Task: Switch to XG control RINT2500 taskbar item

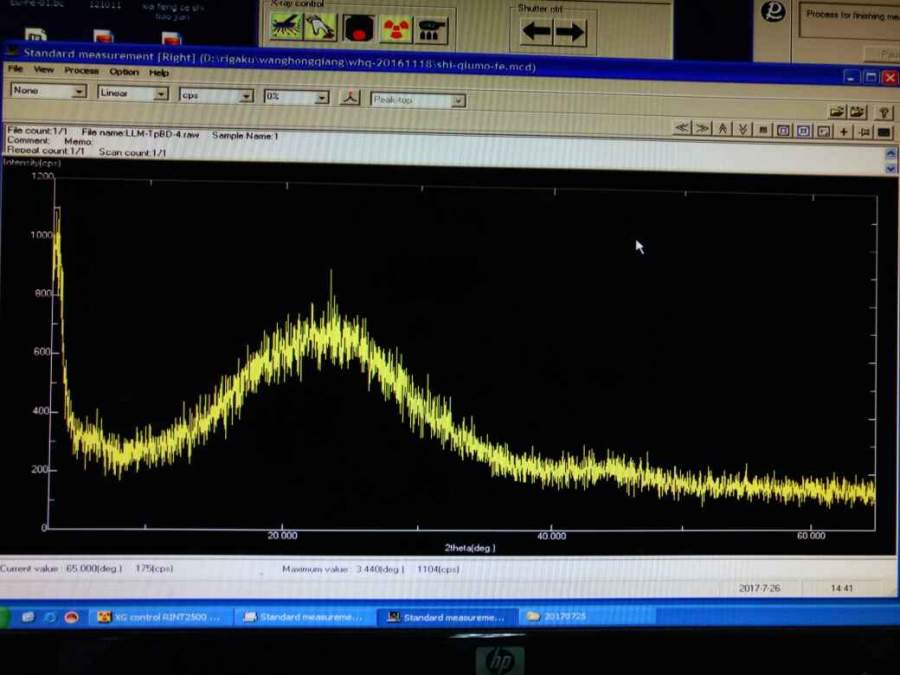Action: tap(160, 617)
